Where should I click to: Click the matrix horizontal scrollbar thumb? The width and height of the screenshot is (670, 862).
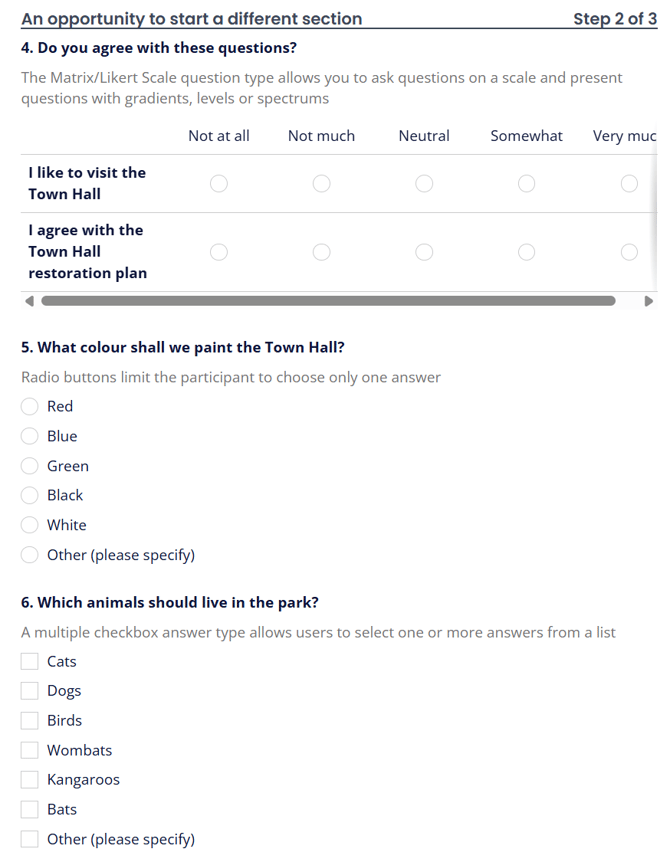coord(328,301)
